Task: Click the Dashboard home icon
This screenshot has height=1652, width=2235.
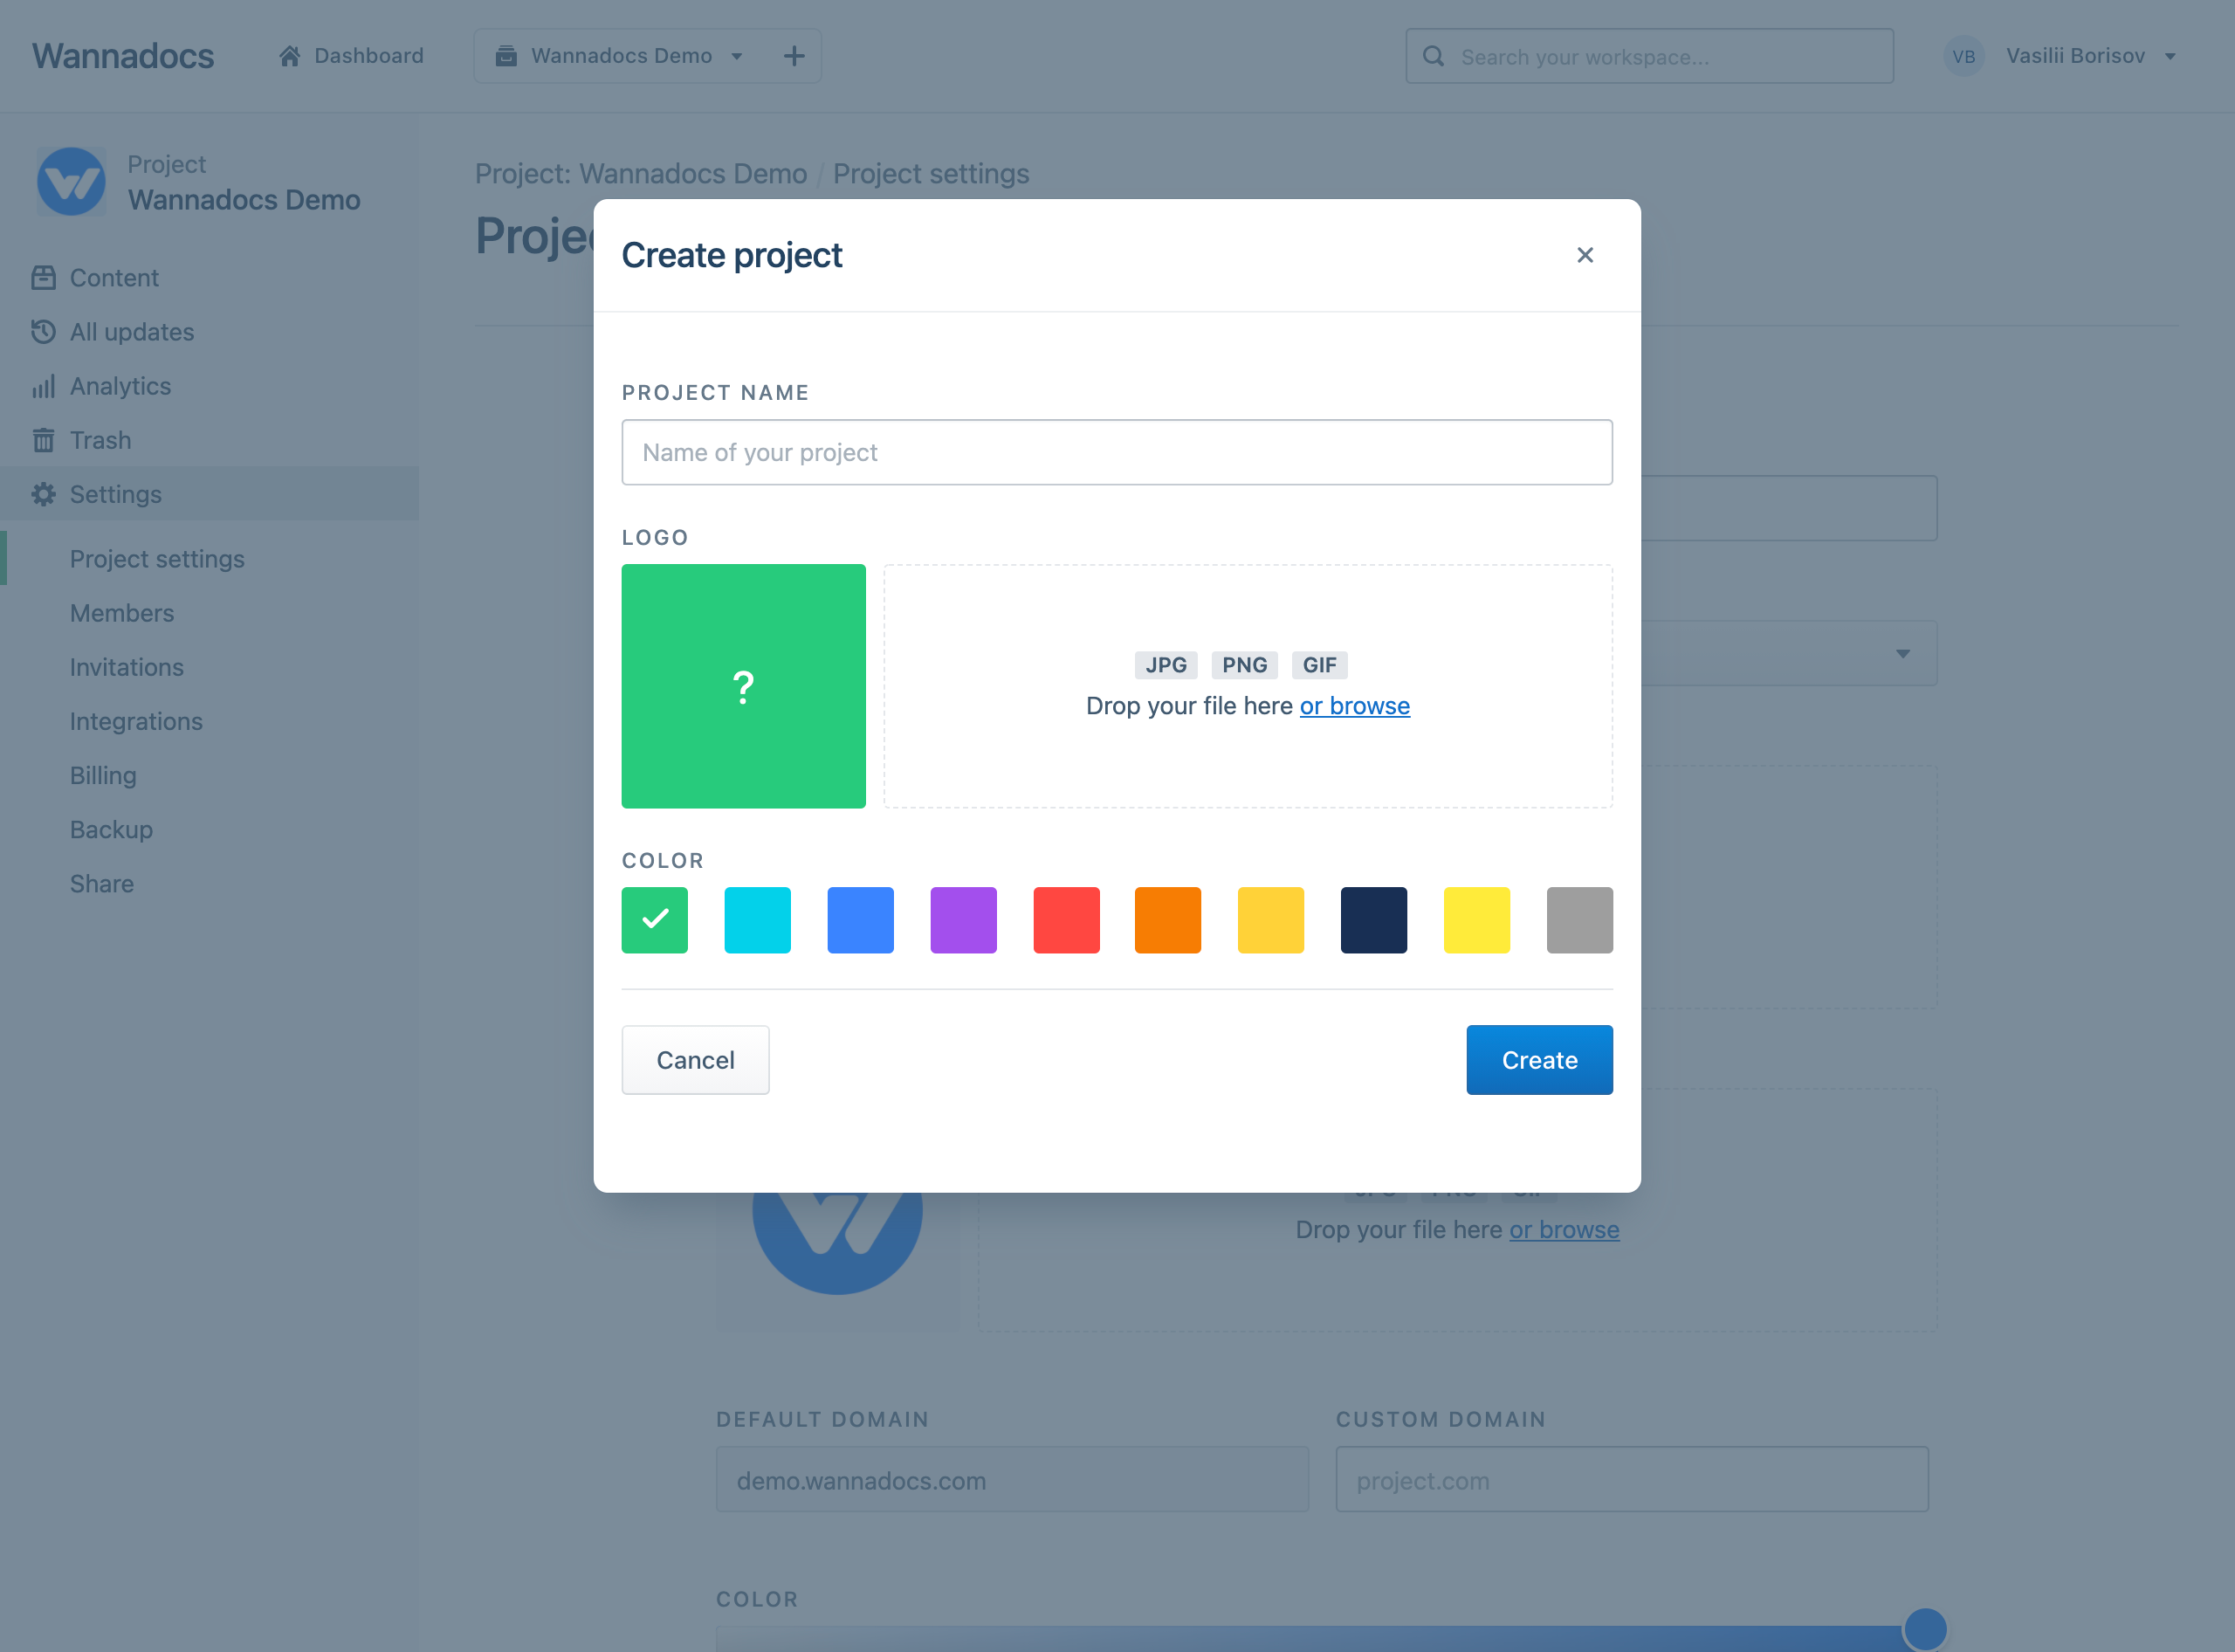Action: point(290,56)
